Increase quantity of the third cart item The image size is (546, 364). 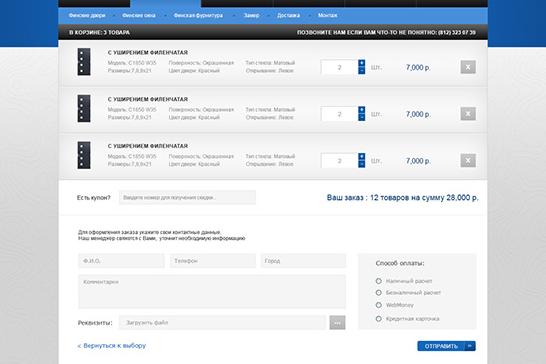[361, 156]
